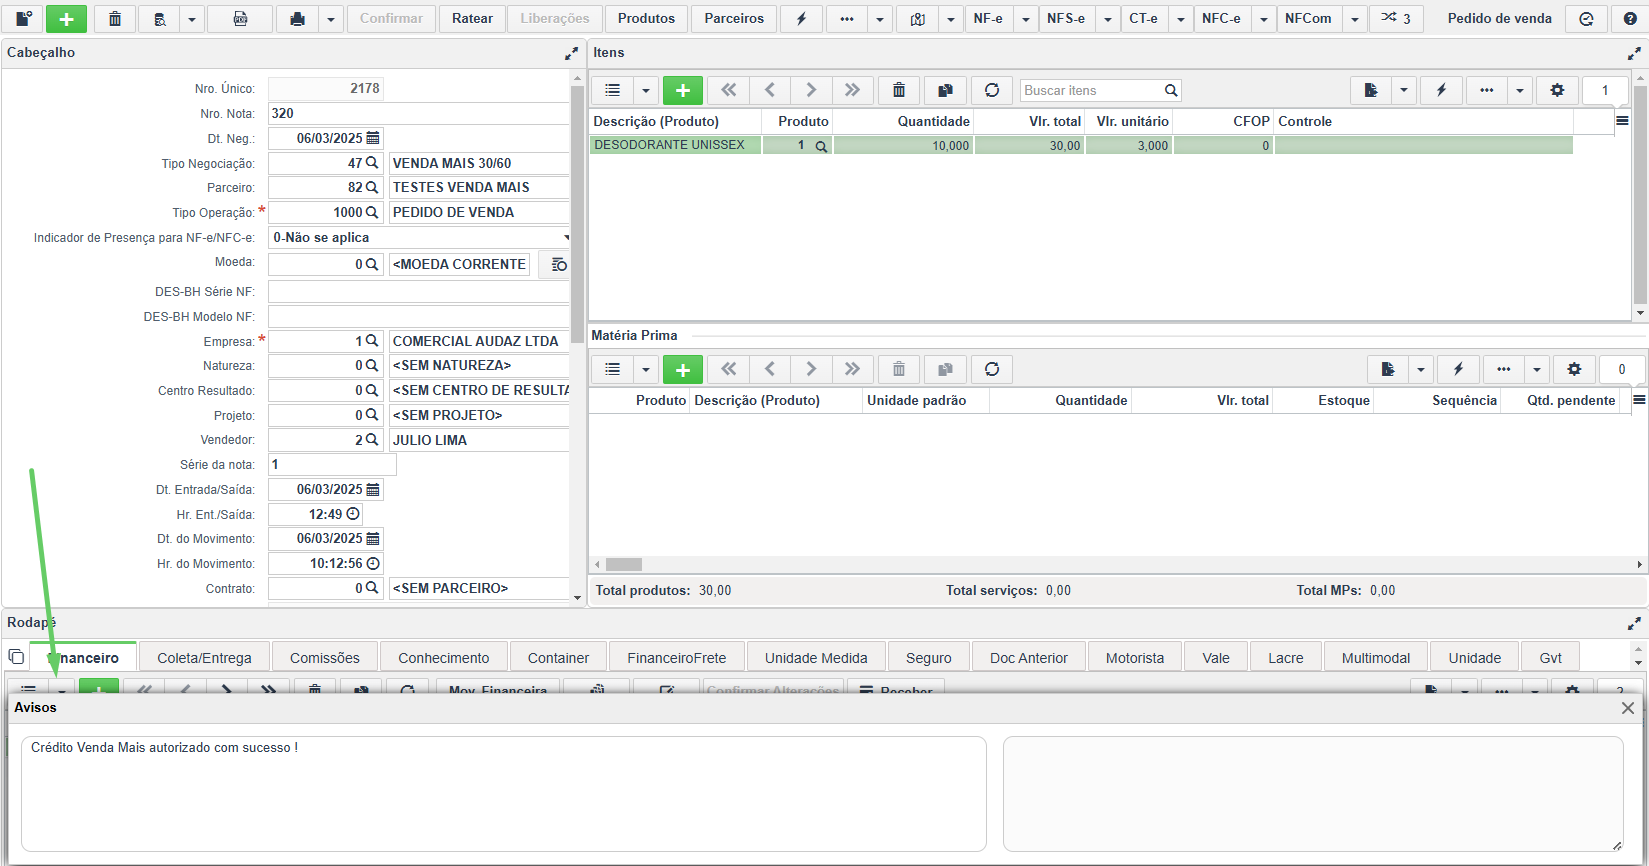Switch to the FinanceiroFrete tab
1649x866 pixels.
(x=677, y=658)
